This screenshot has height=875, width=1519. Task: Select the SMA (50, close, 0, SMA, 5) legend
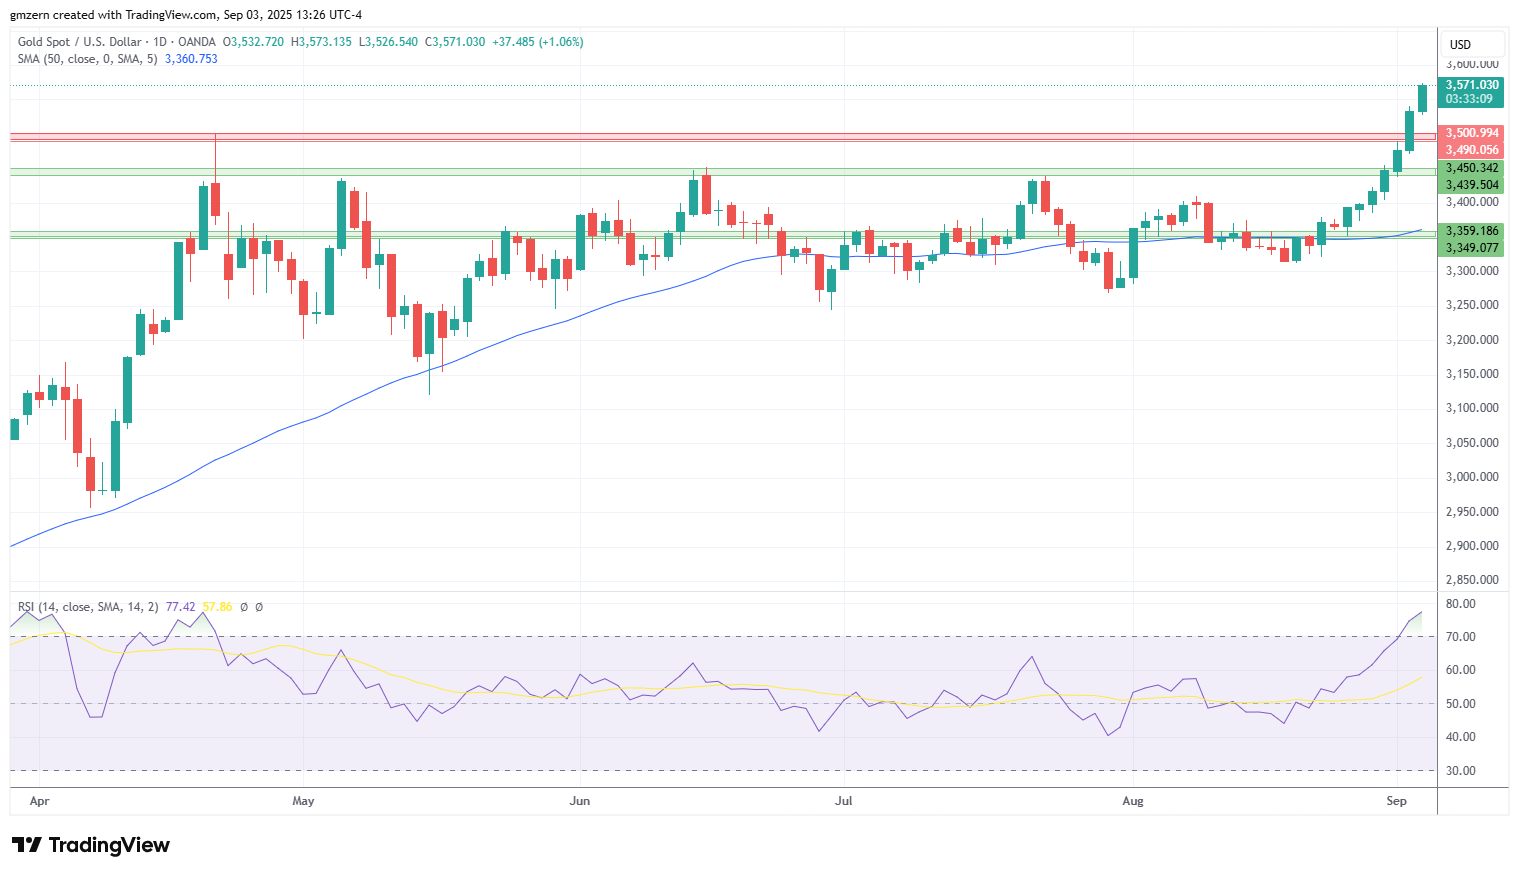click(x=88, y=59)
